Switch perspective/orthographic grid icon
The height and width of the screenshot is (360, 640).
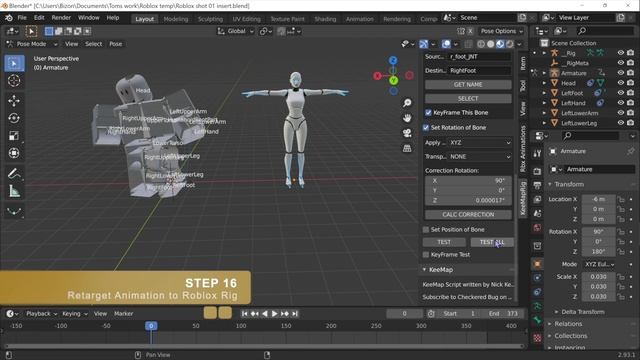(x=407, y=148)
